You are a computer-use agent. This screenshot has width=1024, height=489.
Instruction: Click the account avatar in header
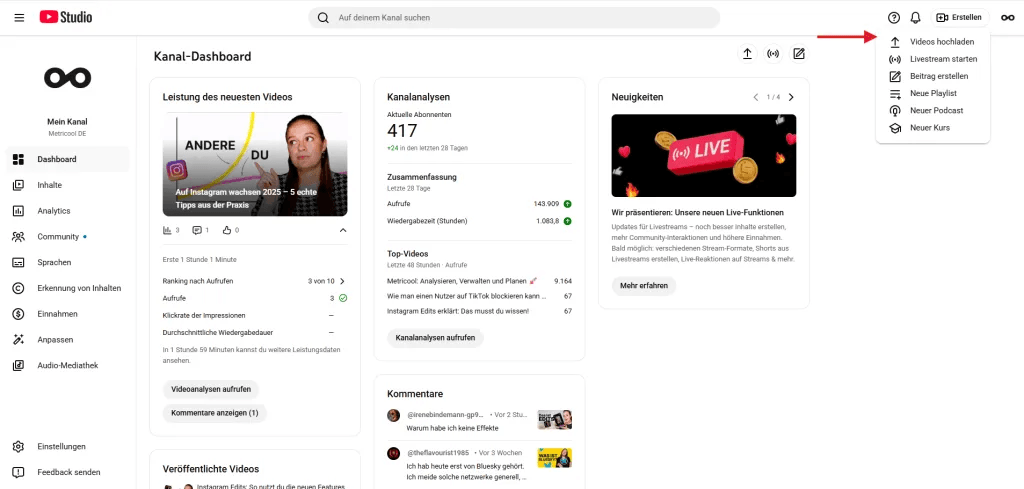click(1008, 18)
